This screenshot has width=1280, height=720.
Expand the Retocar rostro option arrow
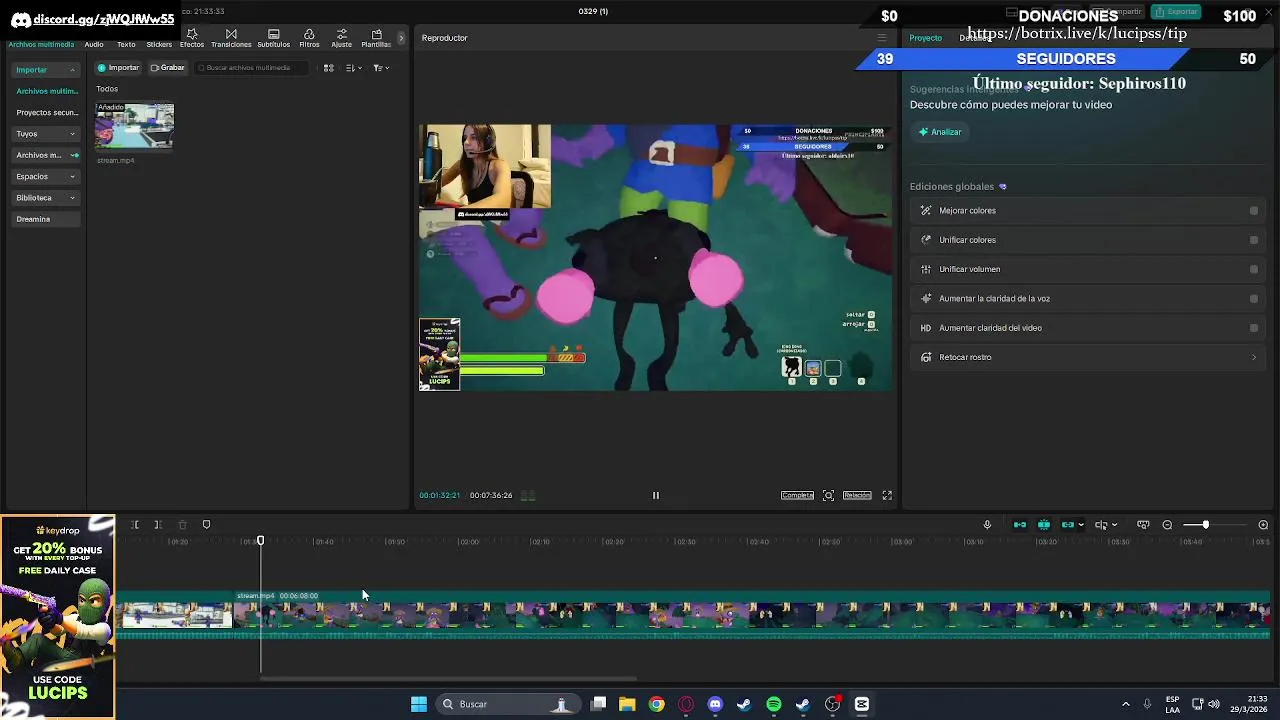point(1254,357)
